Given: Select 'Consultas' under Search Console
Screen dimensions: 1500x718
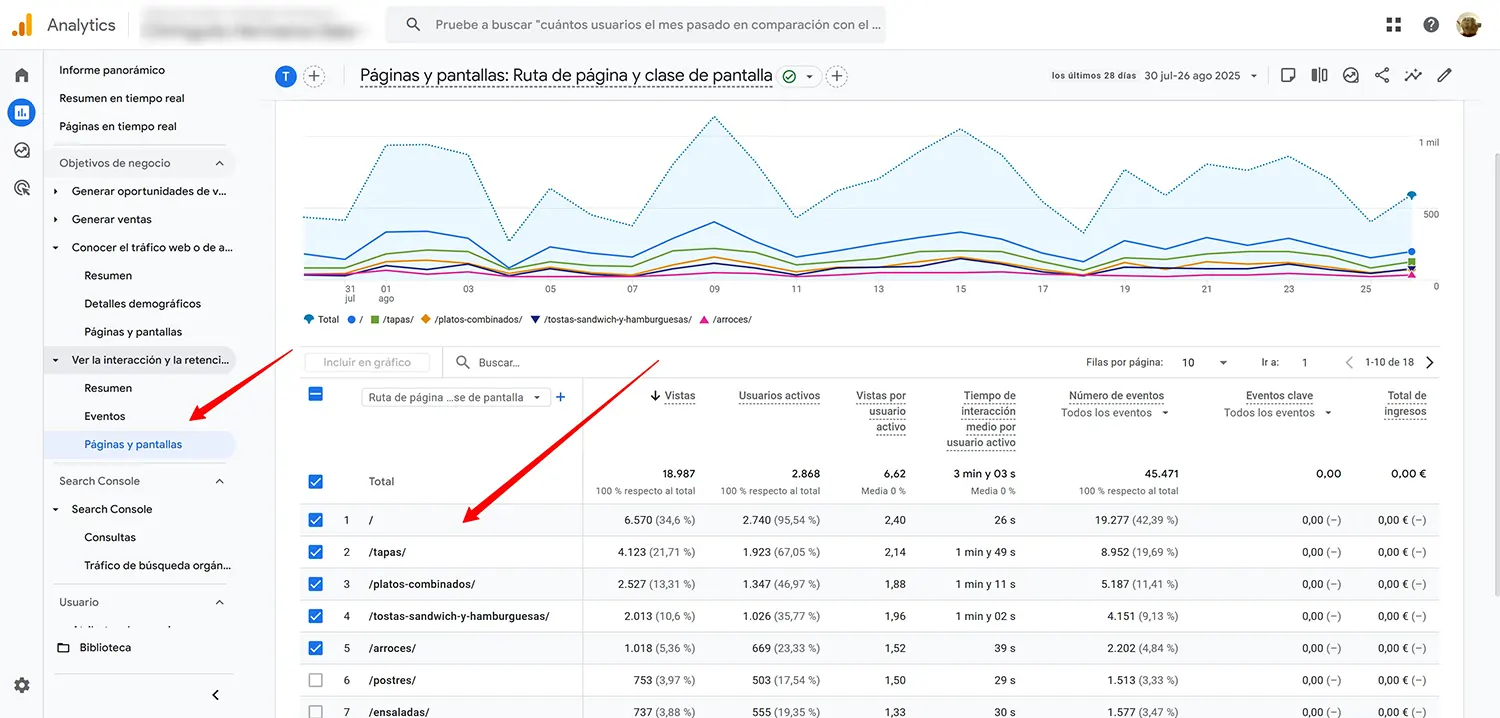Looking at the screenshot, I should click(110, 536).
